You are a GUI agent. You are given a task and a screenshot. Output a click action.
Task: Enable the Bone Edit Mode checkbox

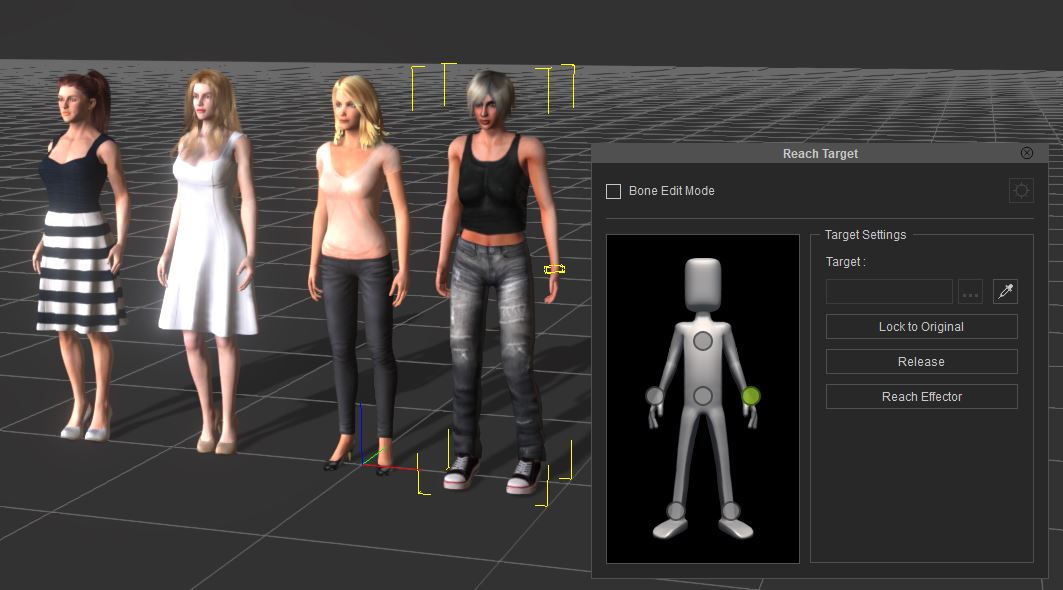coord(614,191)
